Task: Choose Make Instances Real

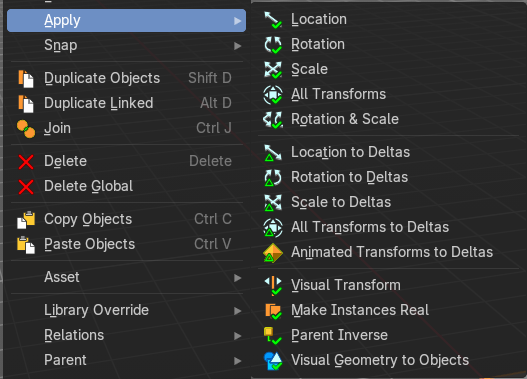Action: click(x=389, y=310)
